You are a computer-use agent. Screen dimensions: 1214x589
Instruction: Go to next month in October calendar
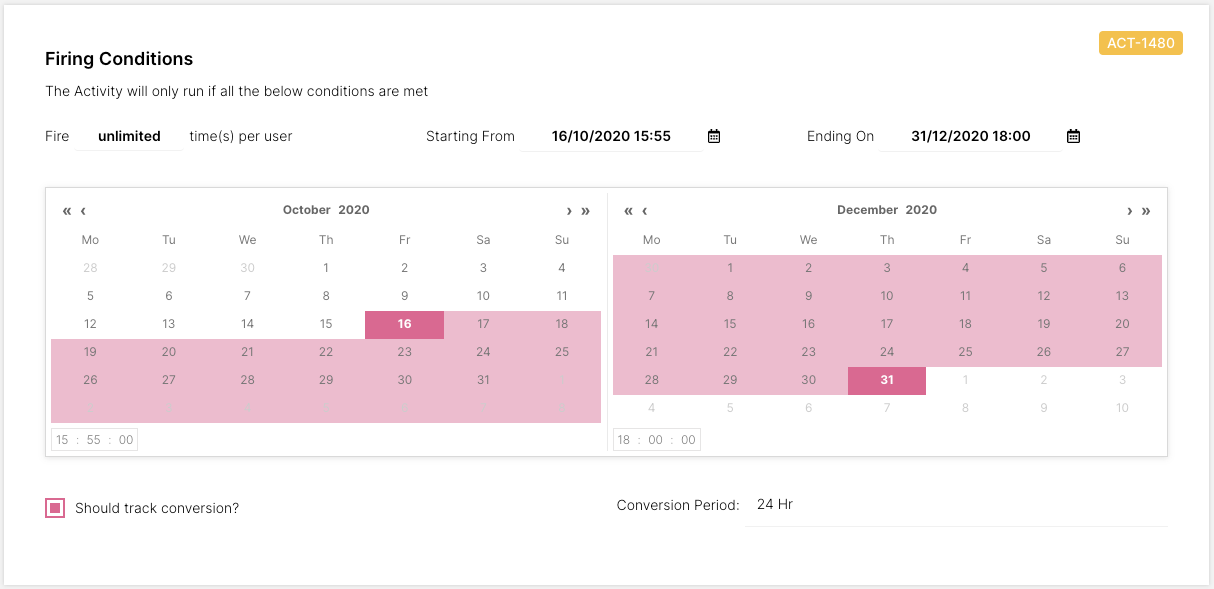pyautogui.click(x=569, y=211)
